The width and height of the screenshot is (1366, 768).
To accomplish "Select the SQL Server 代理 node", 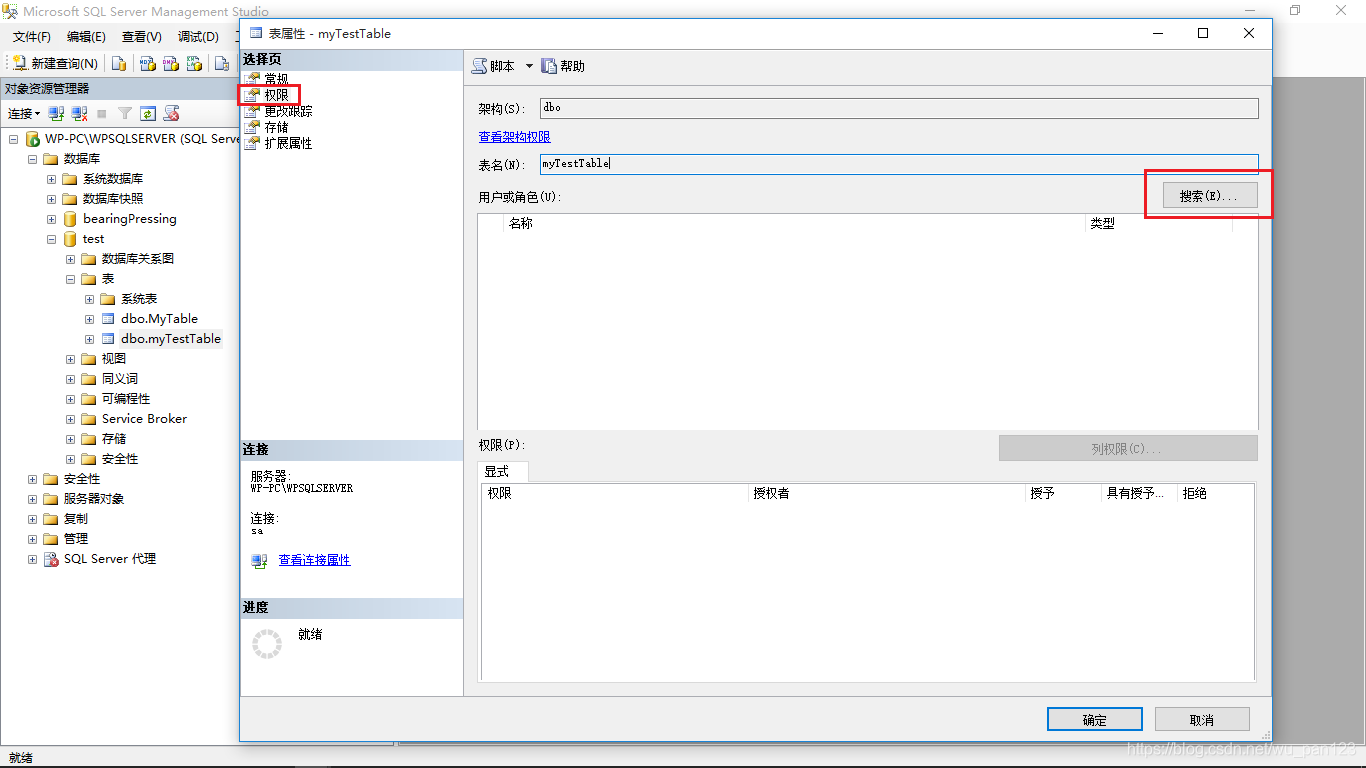I will [110, 559].
